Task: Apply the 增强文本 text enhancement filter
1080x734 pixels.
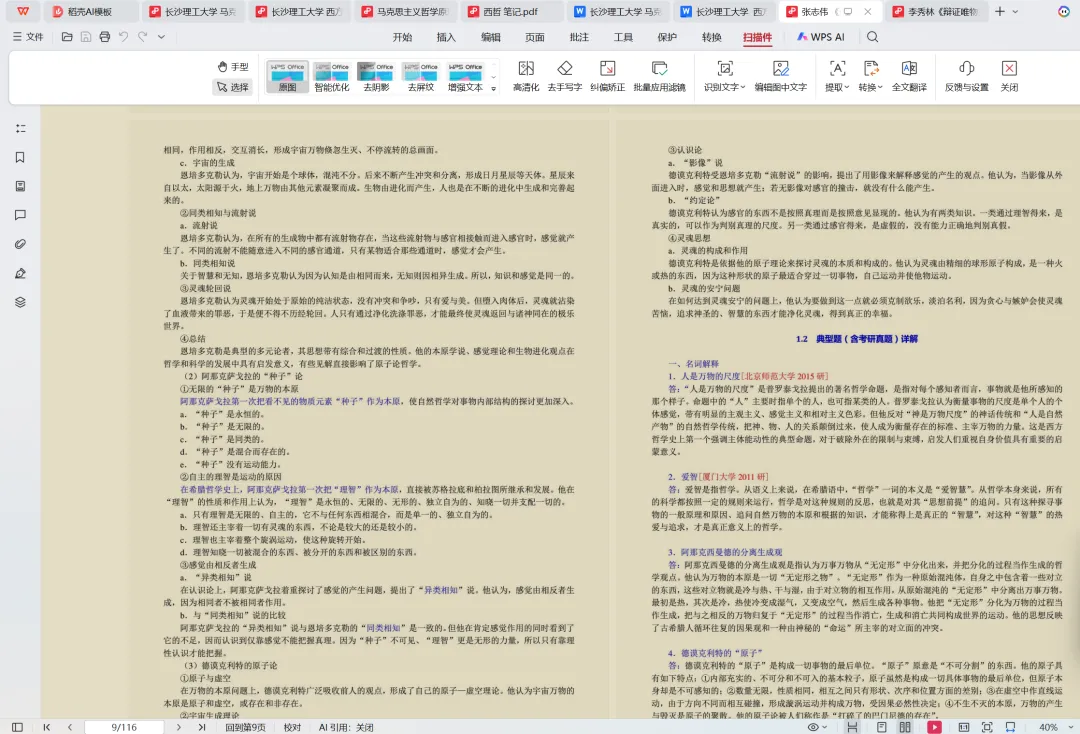Action: click(465, 76)
